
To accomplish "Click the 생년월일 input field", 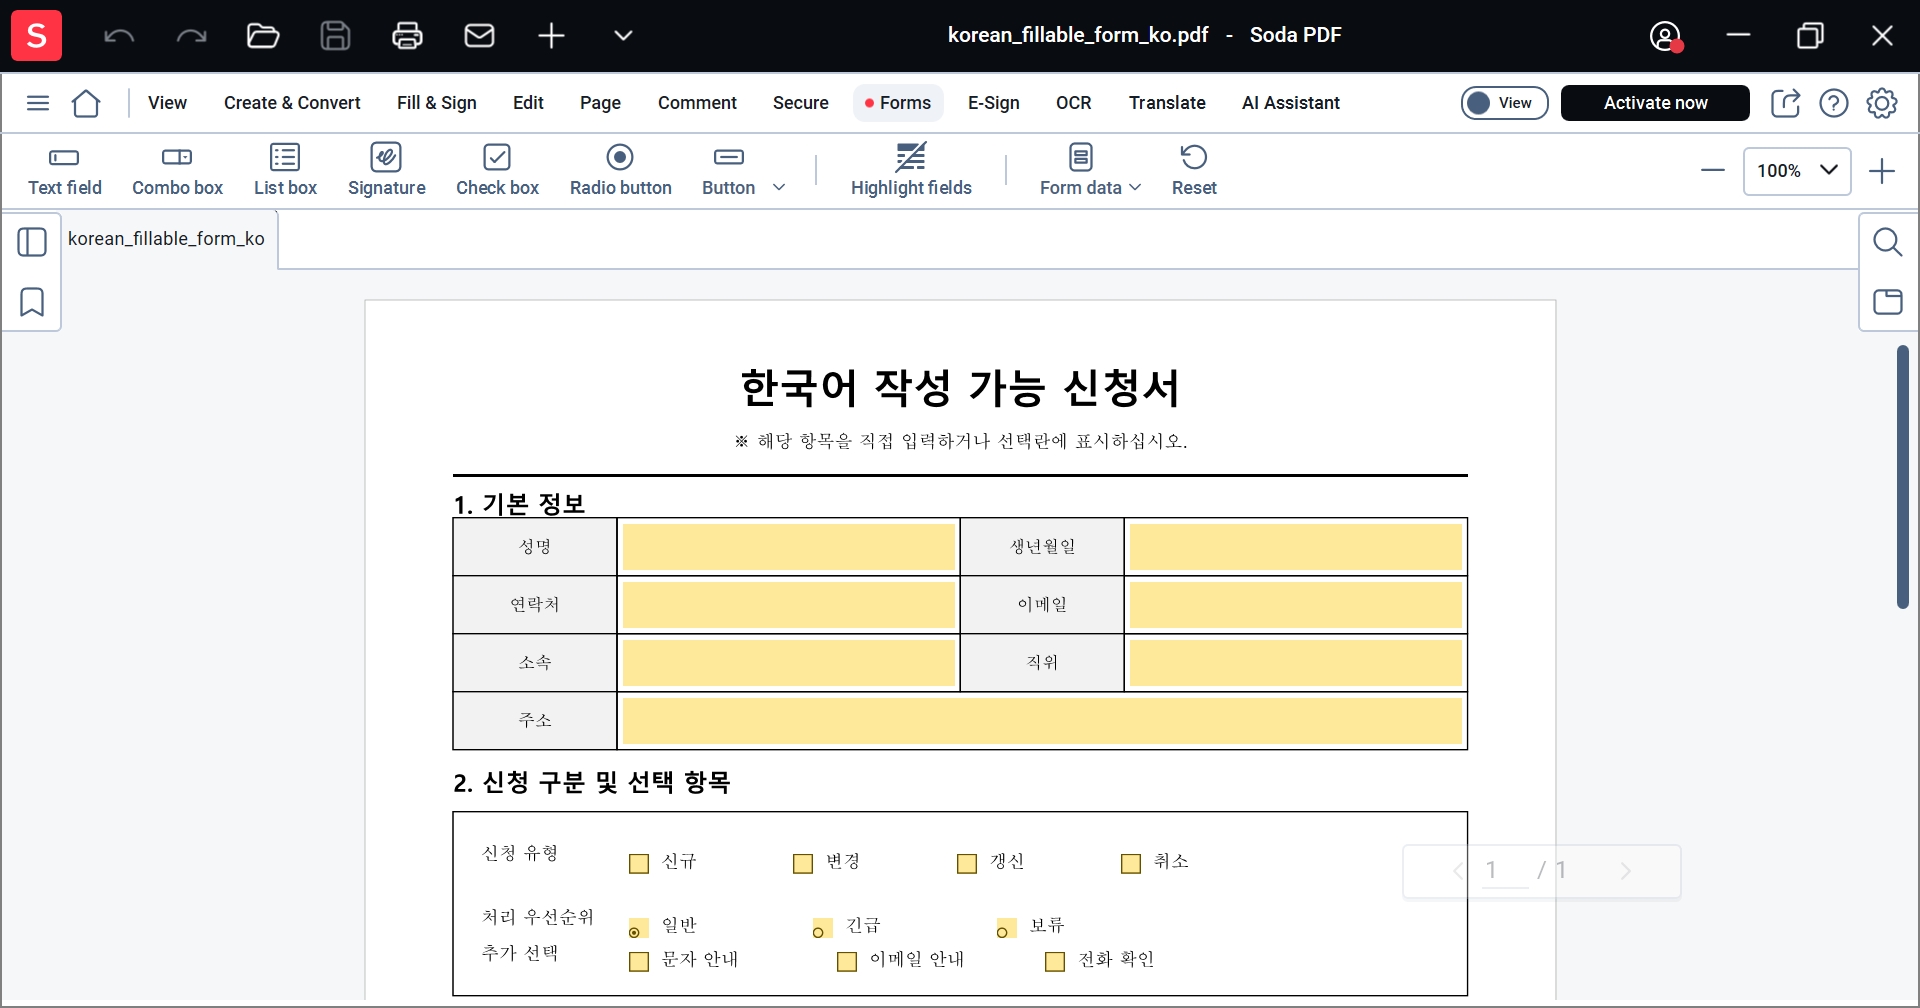I will [1296, 547].
